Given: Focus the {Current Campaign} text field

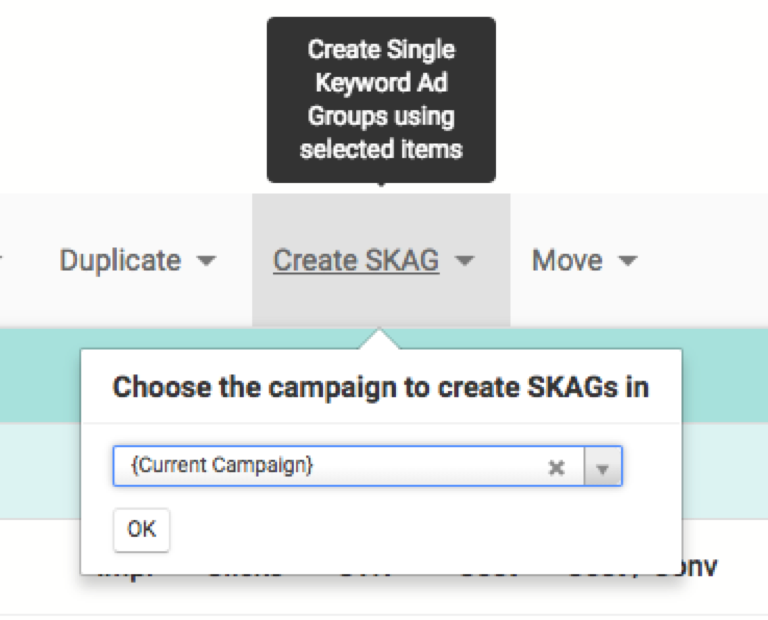Looking at the screenshot, I should tap(330, 466).
